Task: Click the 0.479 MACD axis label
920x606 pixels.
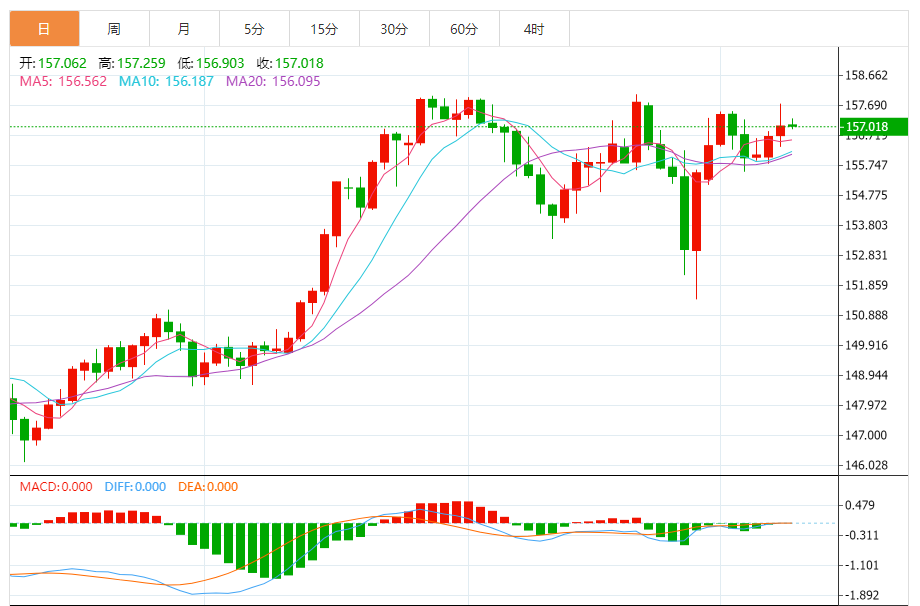Action: (860, 505)
